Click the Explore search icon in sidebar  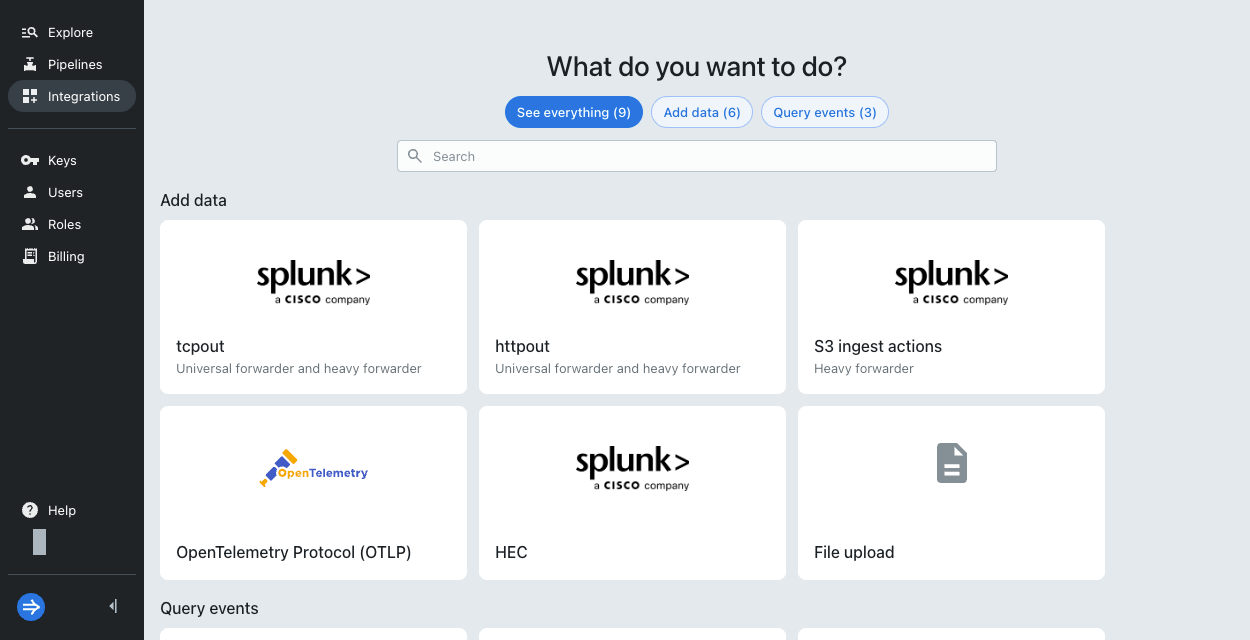point(30,32)
